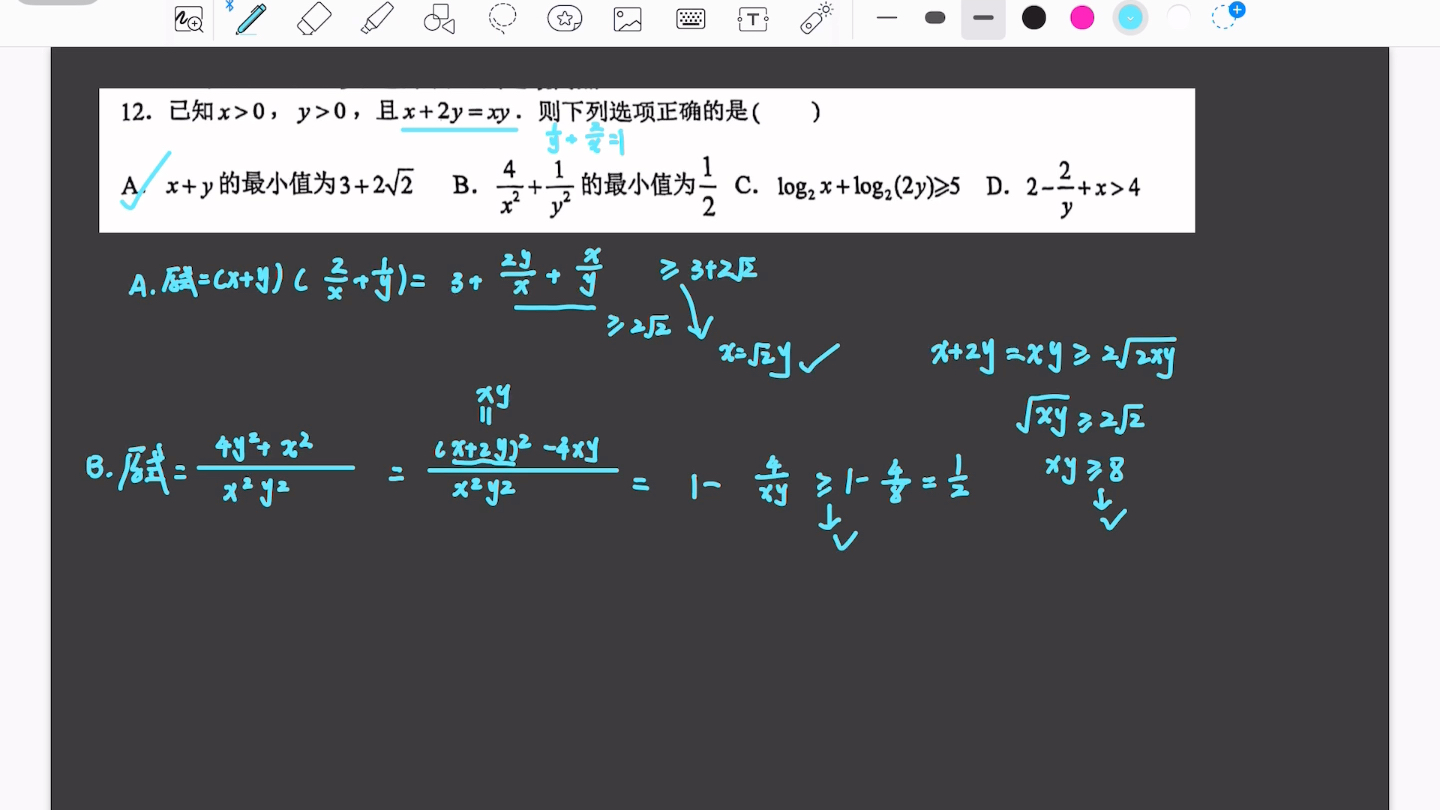Click option A's value "3+2√2"
Image resolution: width=1440 pixels, height=810 pixels.
[376, 185]
